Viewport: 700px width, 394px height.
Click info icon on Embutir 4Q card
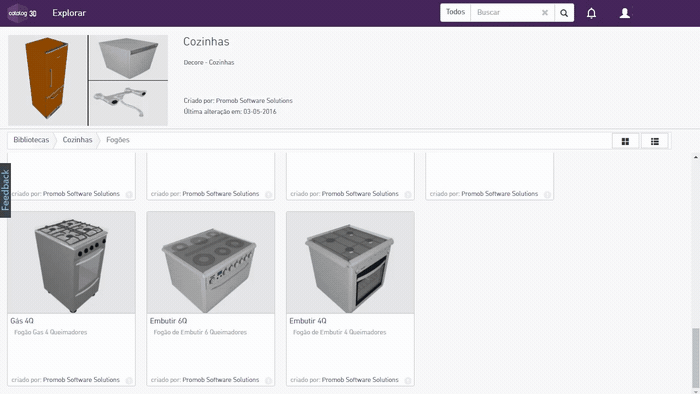[x=408, y=381]
